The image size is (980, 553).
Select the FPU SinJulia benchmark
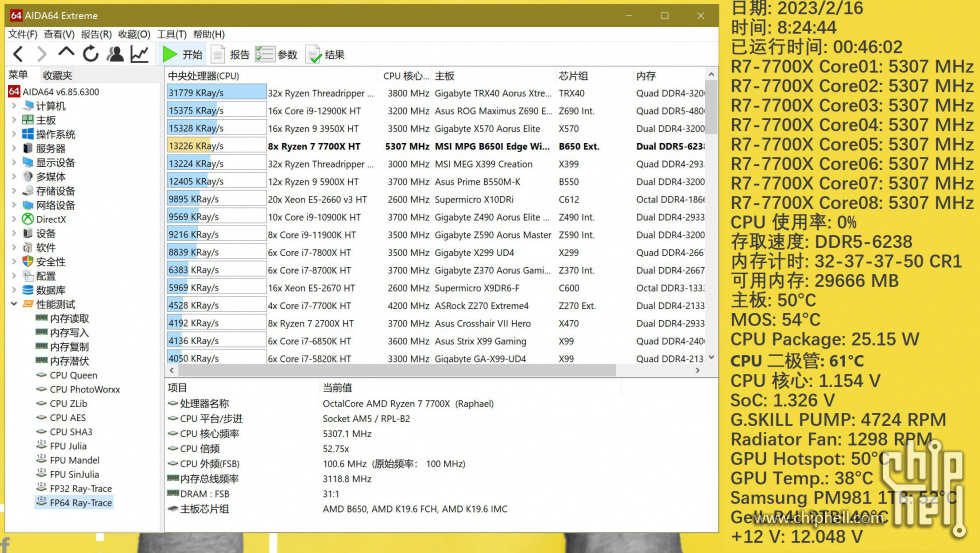coord(68,474)
